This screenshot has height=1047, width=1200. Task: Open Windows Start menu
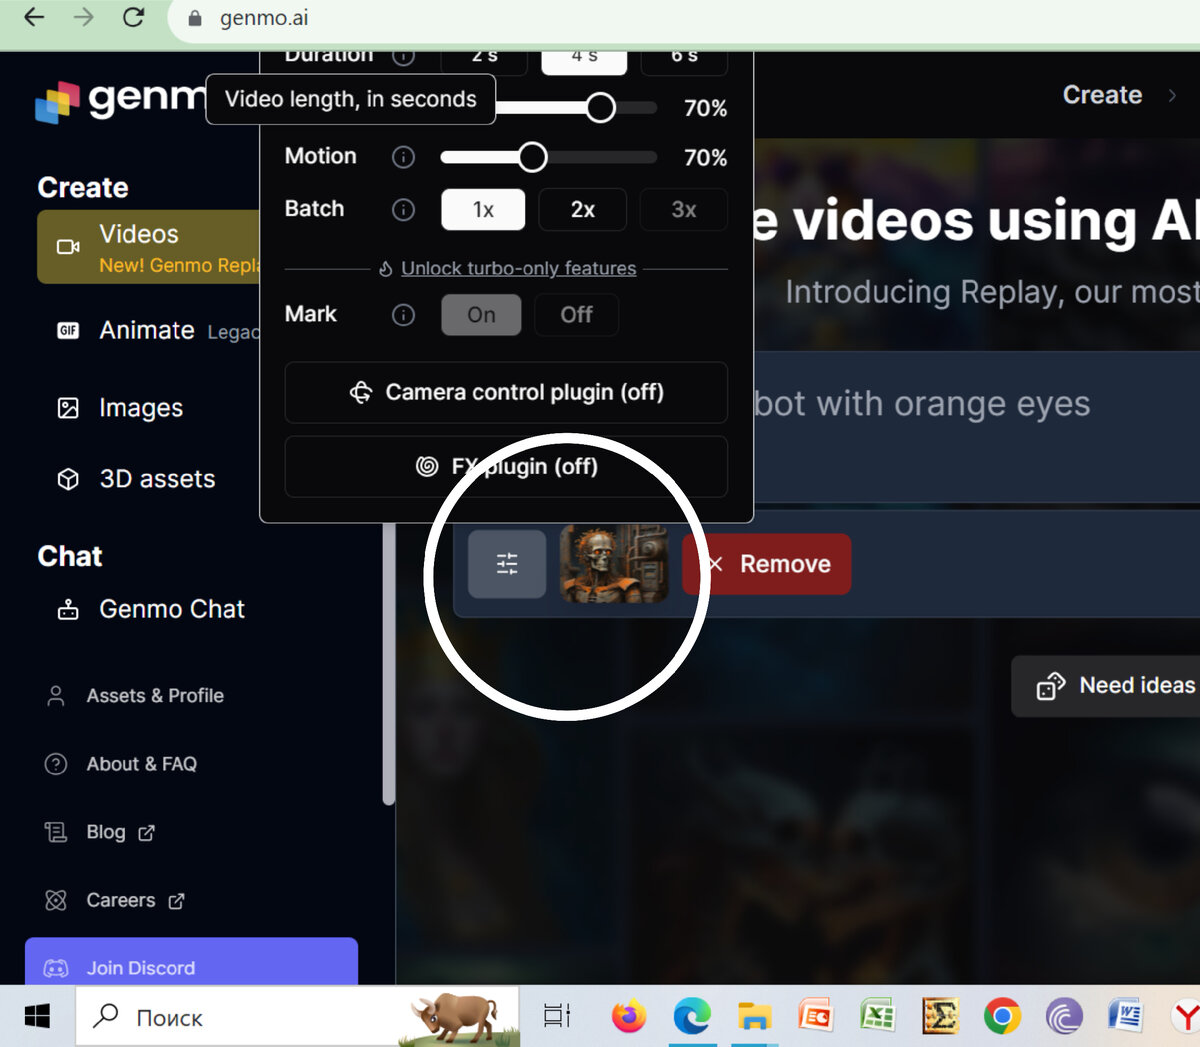click(x=37, y=1017)
